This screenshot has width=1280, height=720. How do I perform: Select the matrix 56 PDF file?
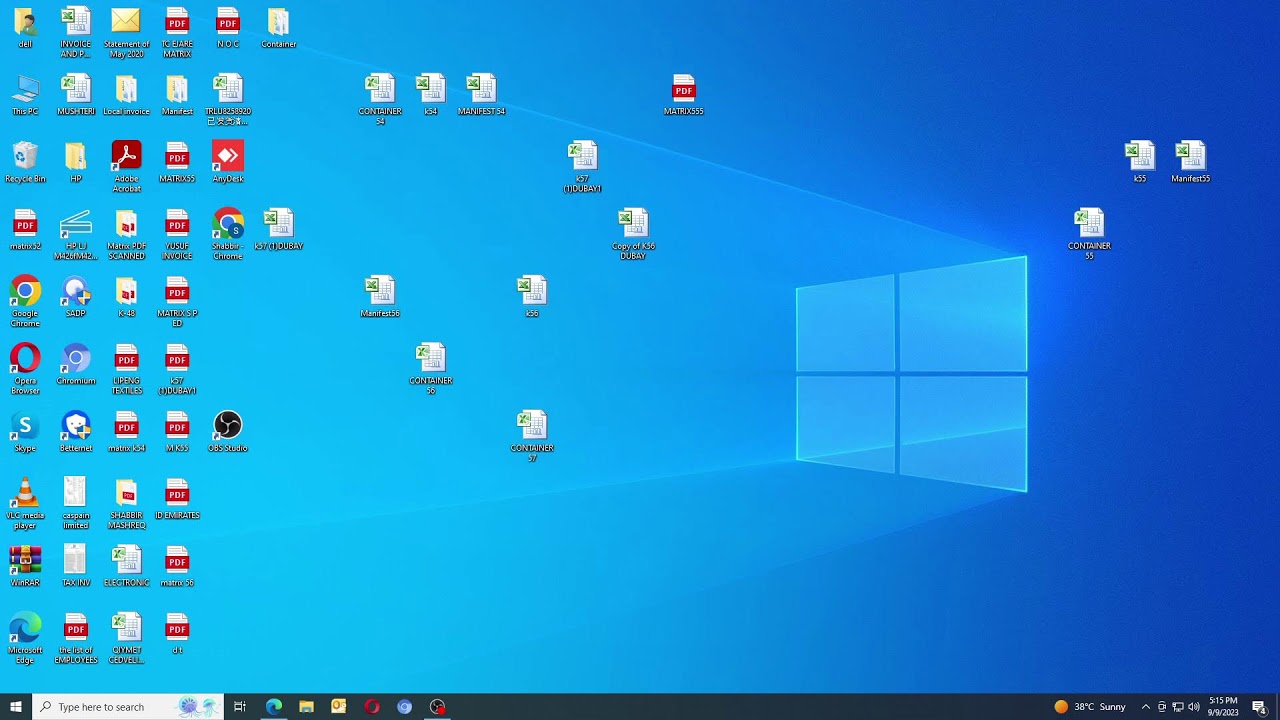177,566
